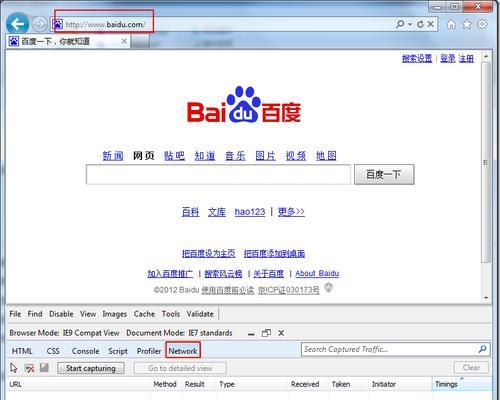This screenshot has width=500, height=400.
Task: Switch to the Network tab
Action: pyautogui.click(x=183, y=351)
